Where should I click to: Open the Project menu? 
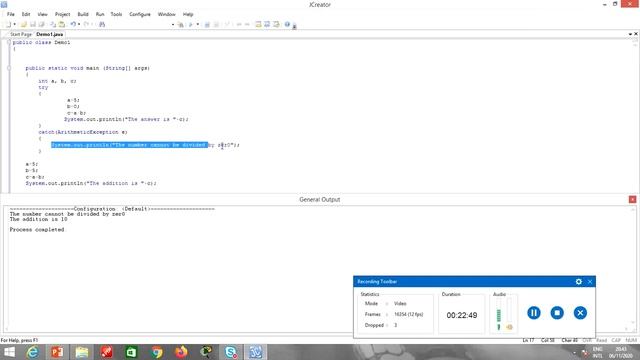(x=62, y=14)
